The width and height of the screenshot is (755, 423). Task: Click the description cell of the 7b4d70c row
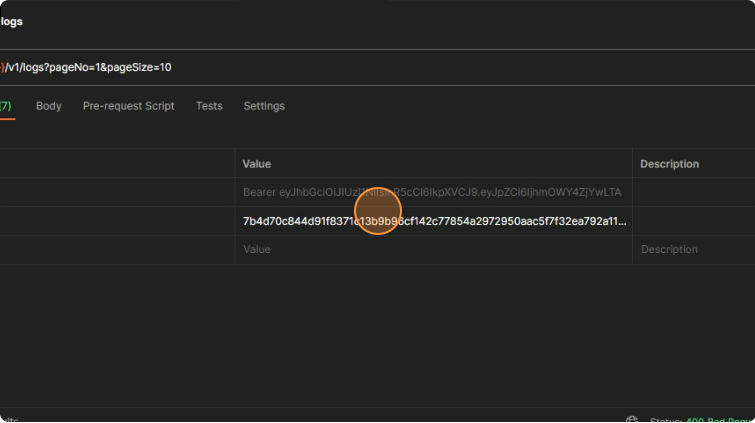click(693, 221)
